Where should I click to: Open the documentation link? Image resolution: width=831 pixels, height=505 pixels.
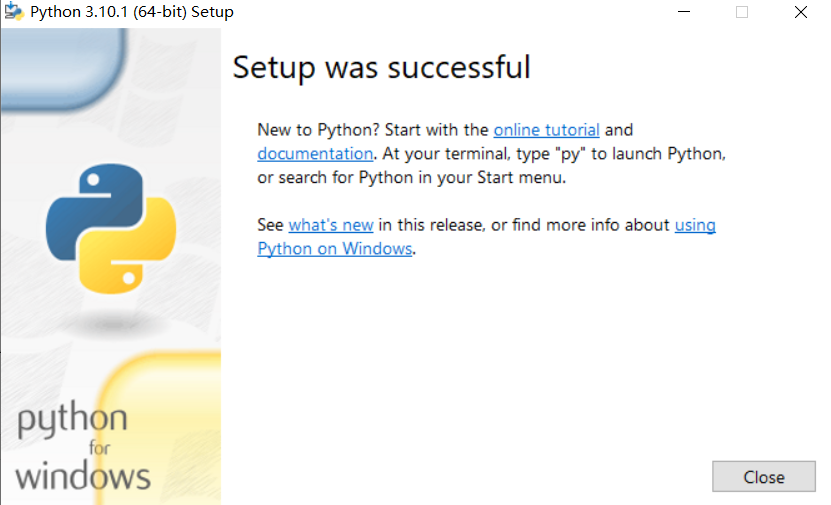[315, 154]
